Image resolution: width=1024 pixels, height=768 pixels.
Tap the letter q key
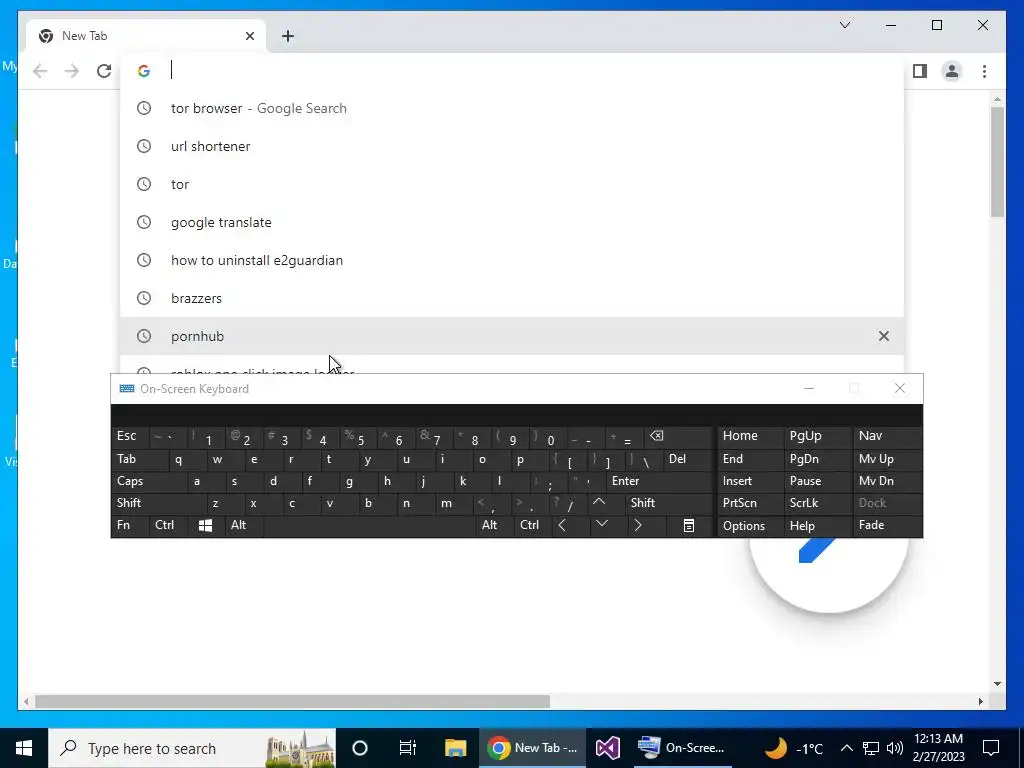[187, 459]
